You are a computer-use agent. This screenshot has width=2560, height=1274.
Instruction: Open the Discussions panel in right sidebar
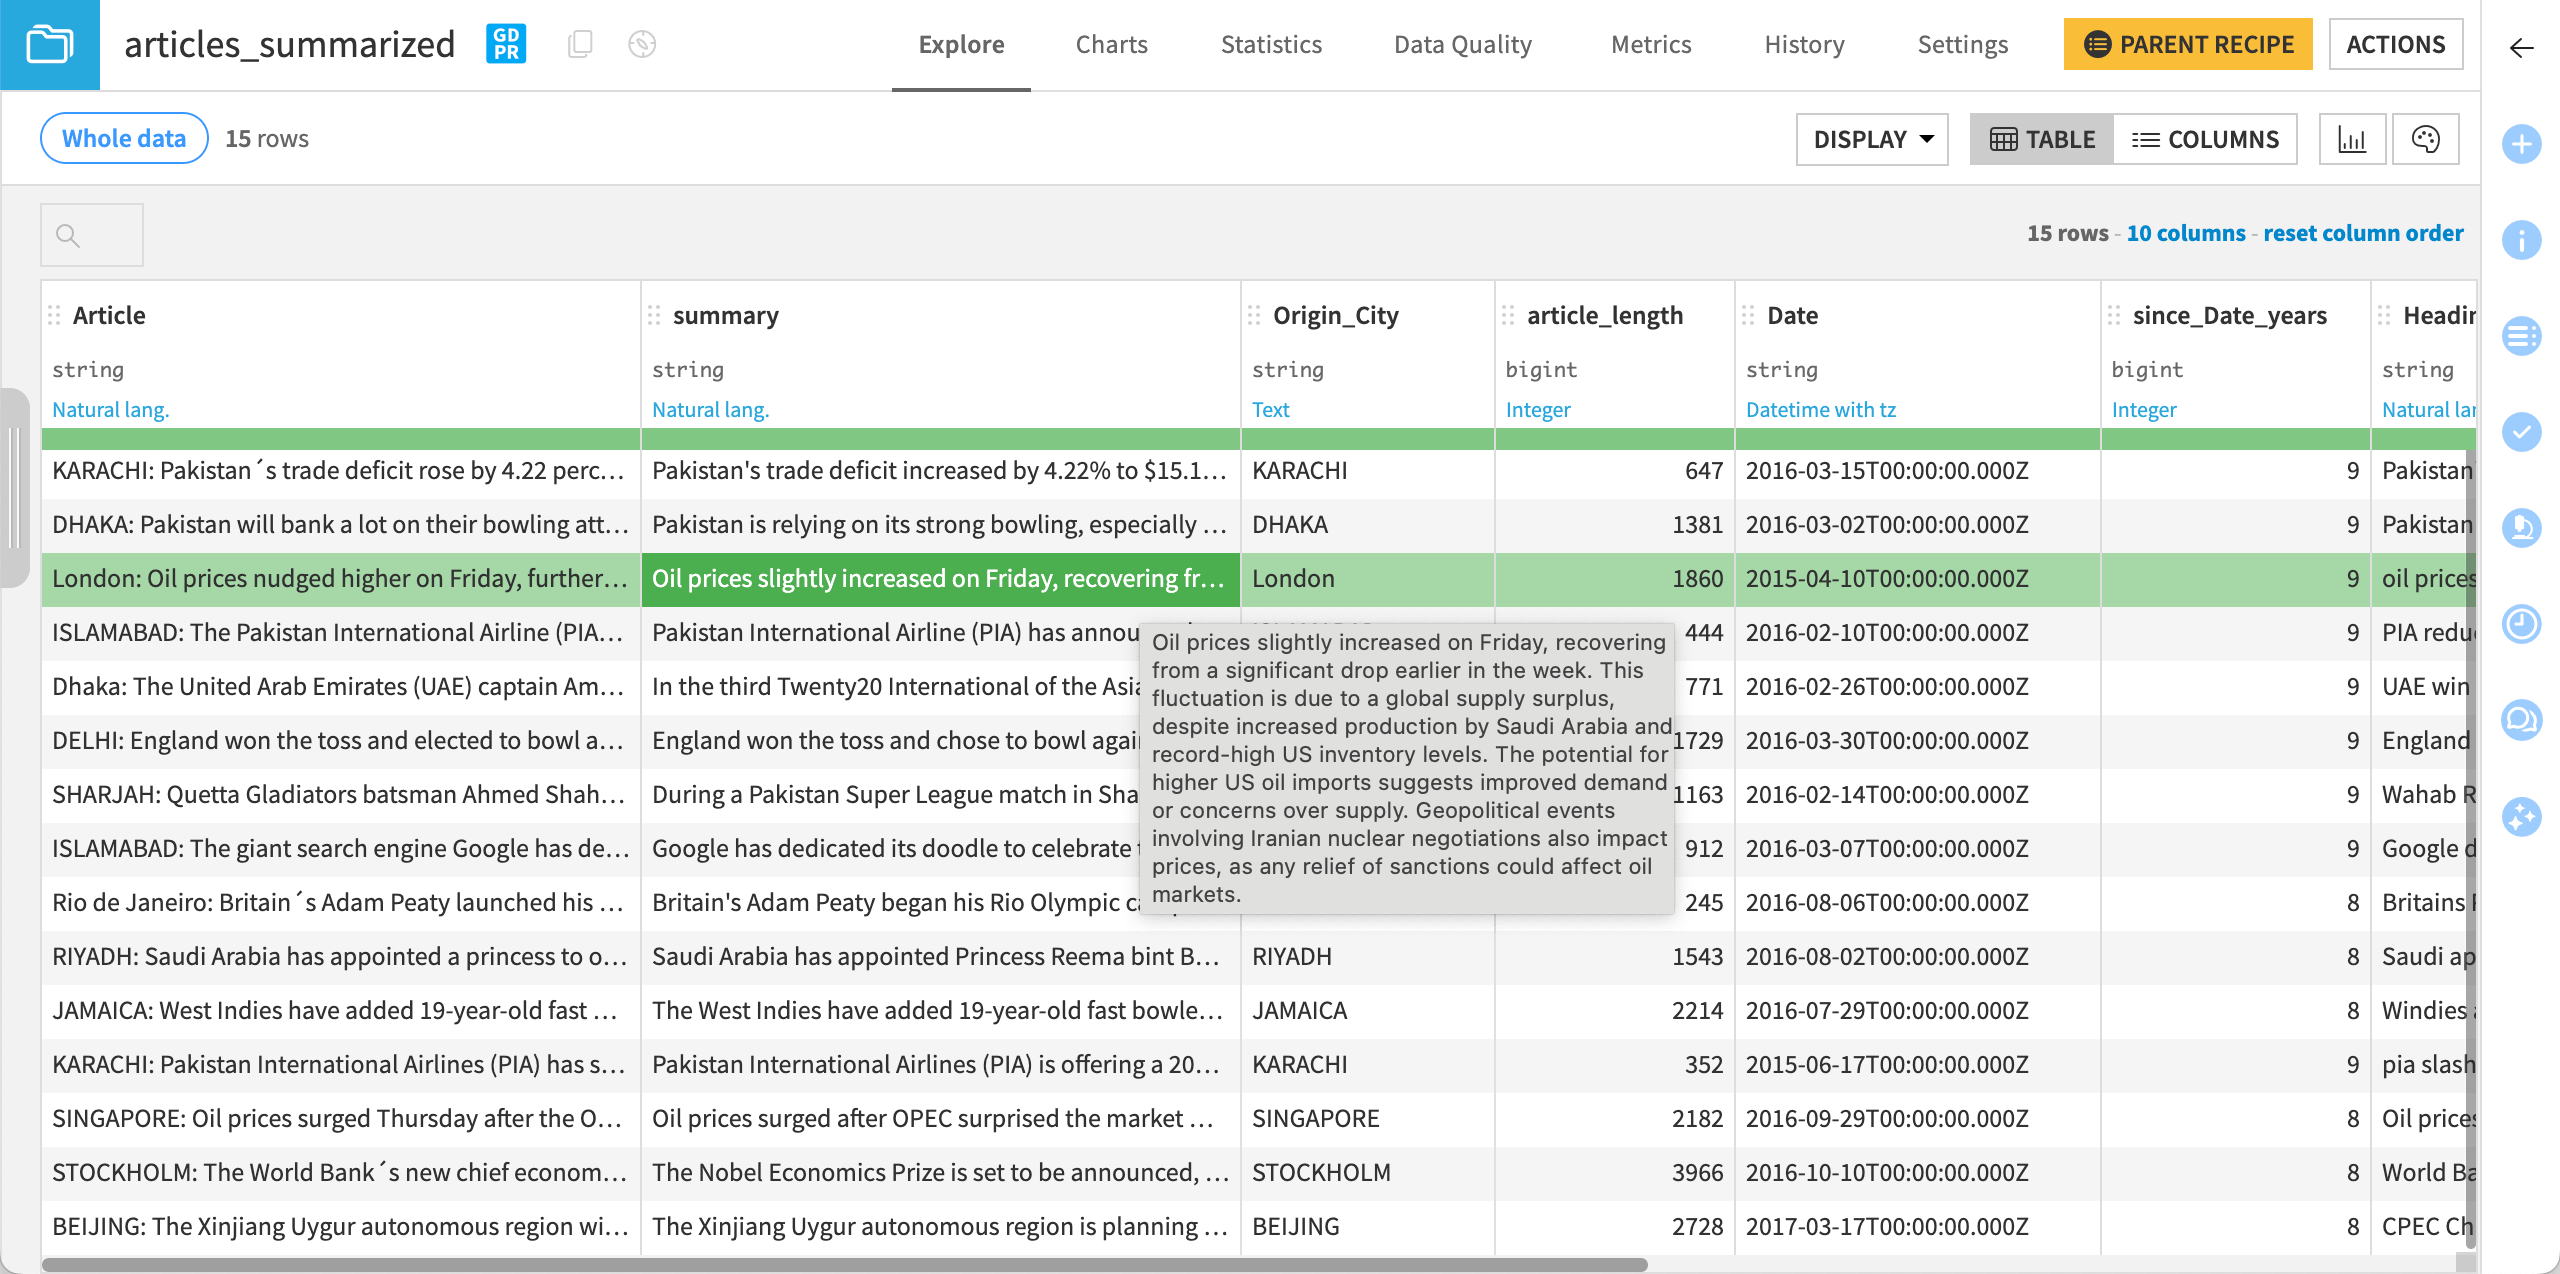click(2522, 719)
